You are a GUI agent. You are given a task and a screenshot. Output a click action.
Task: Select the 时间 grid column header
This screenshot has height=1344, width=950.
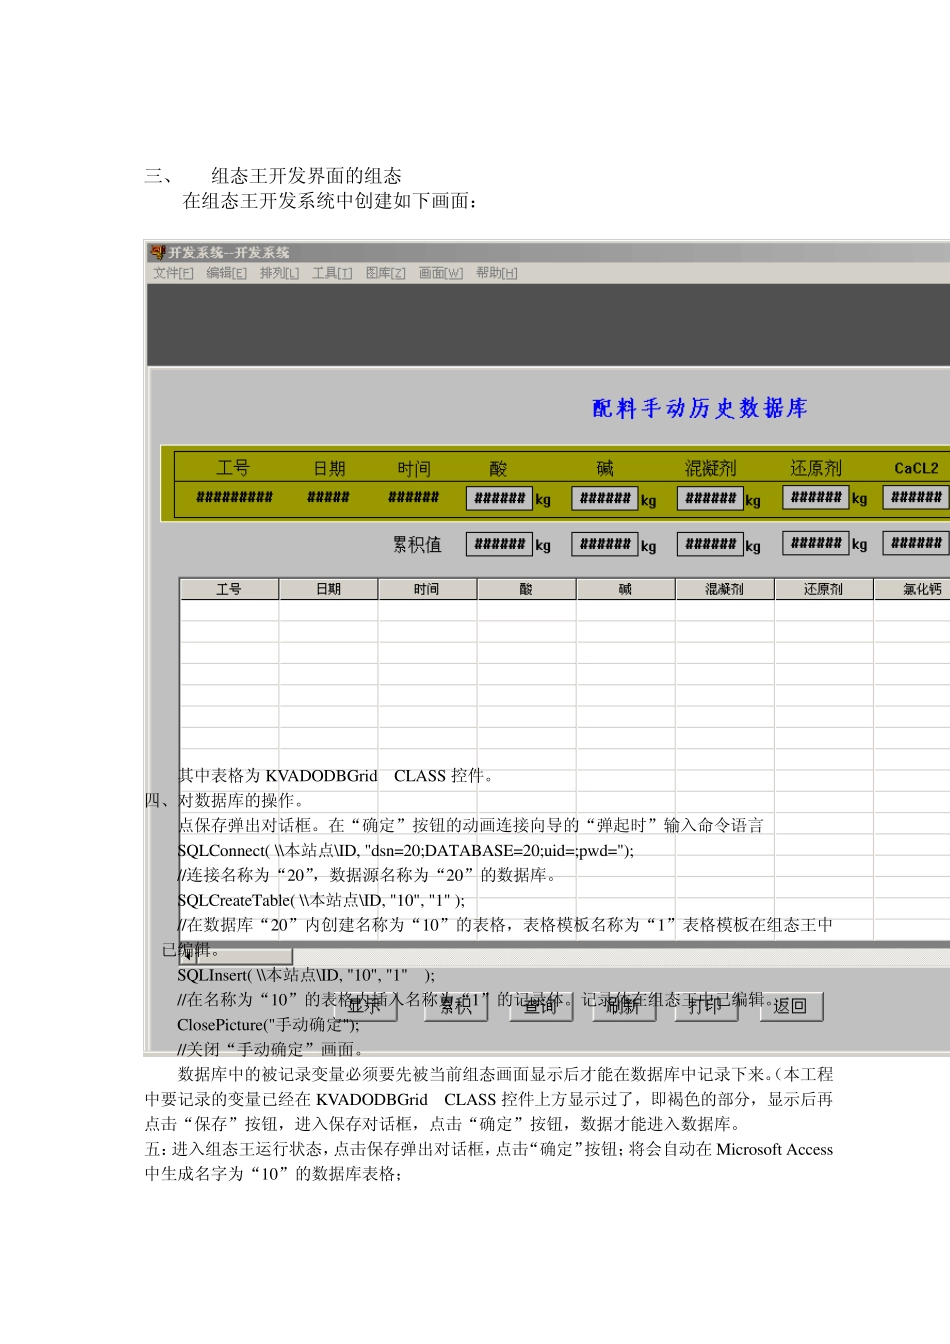(427, 589)
